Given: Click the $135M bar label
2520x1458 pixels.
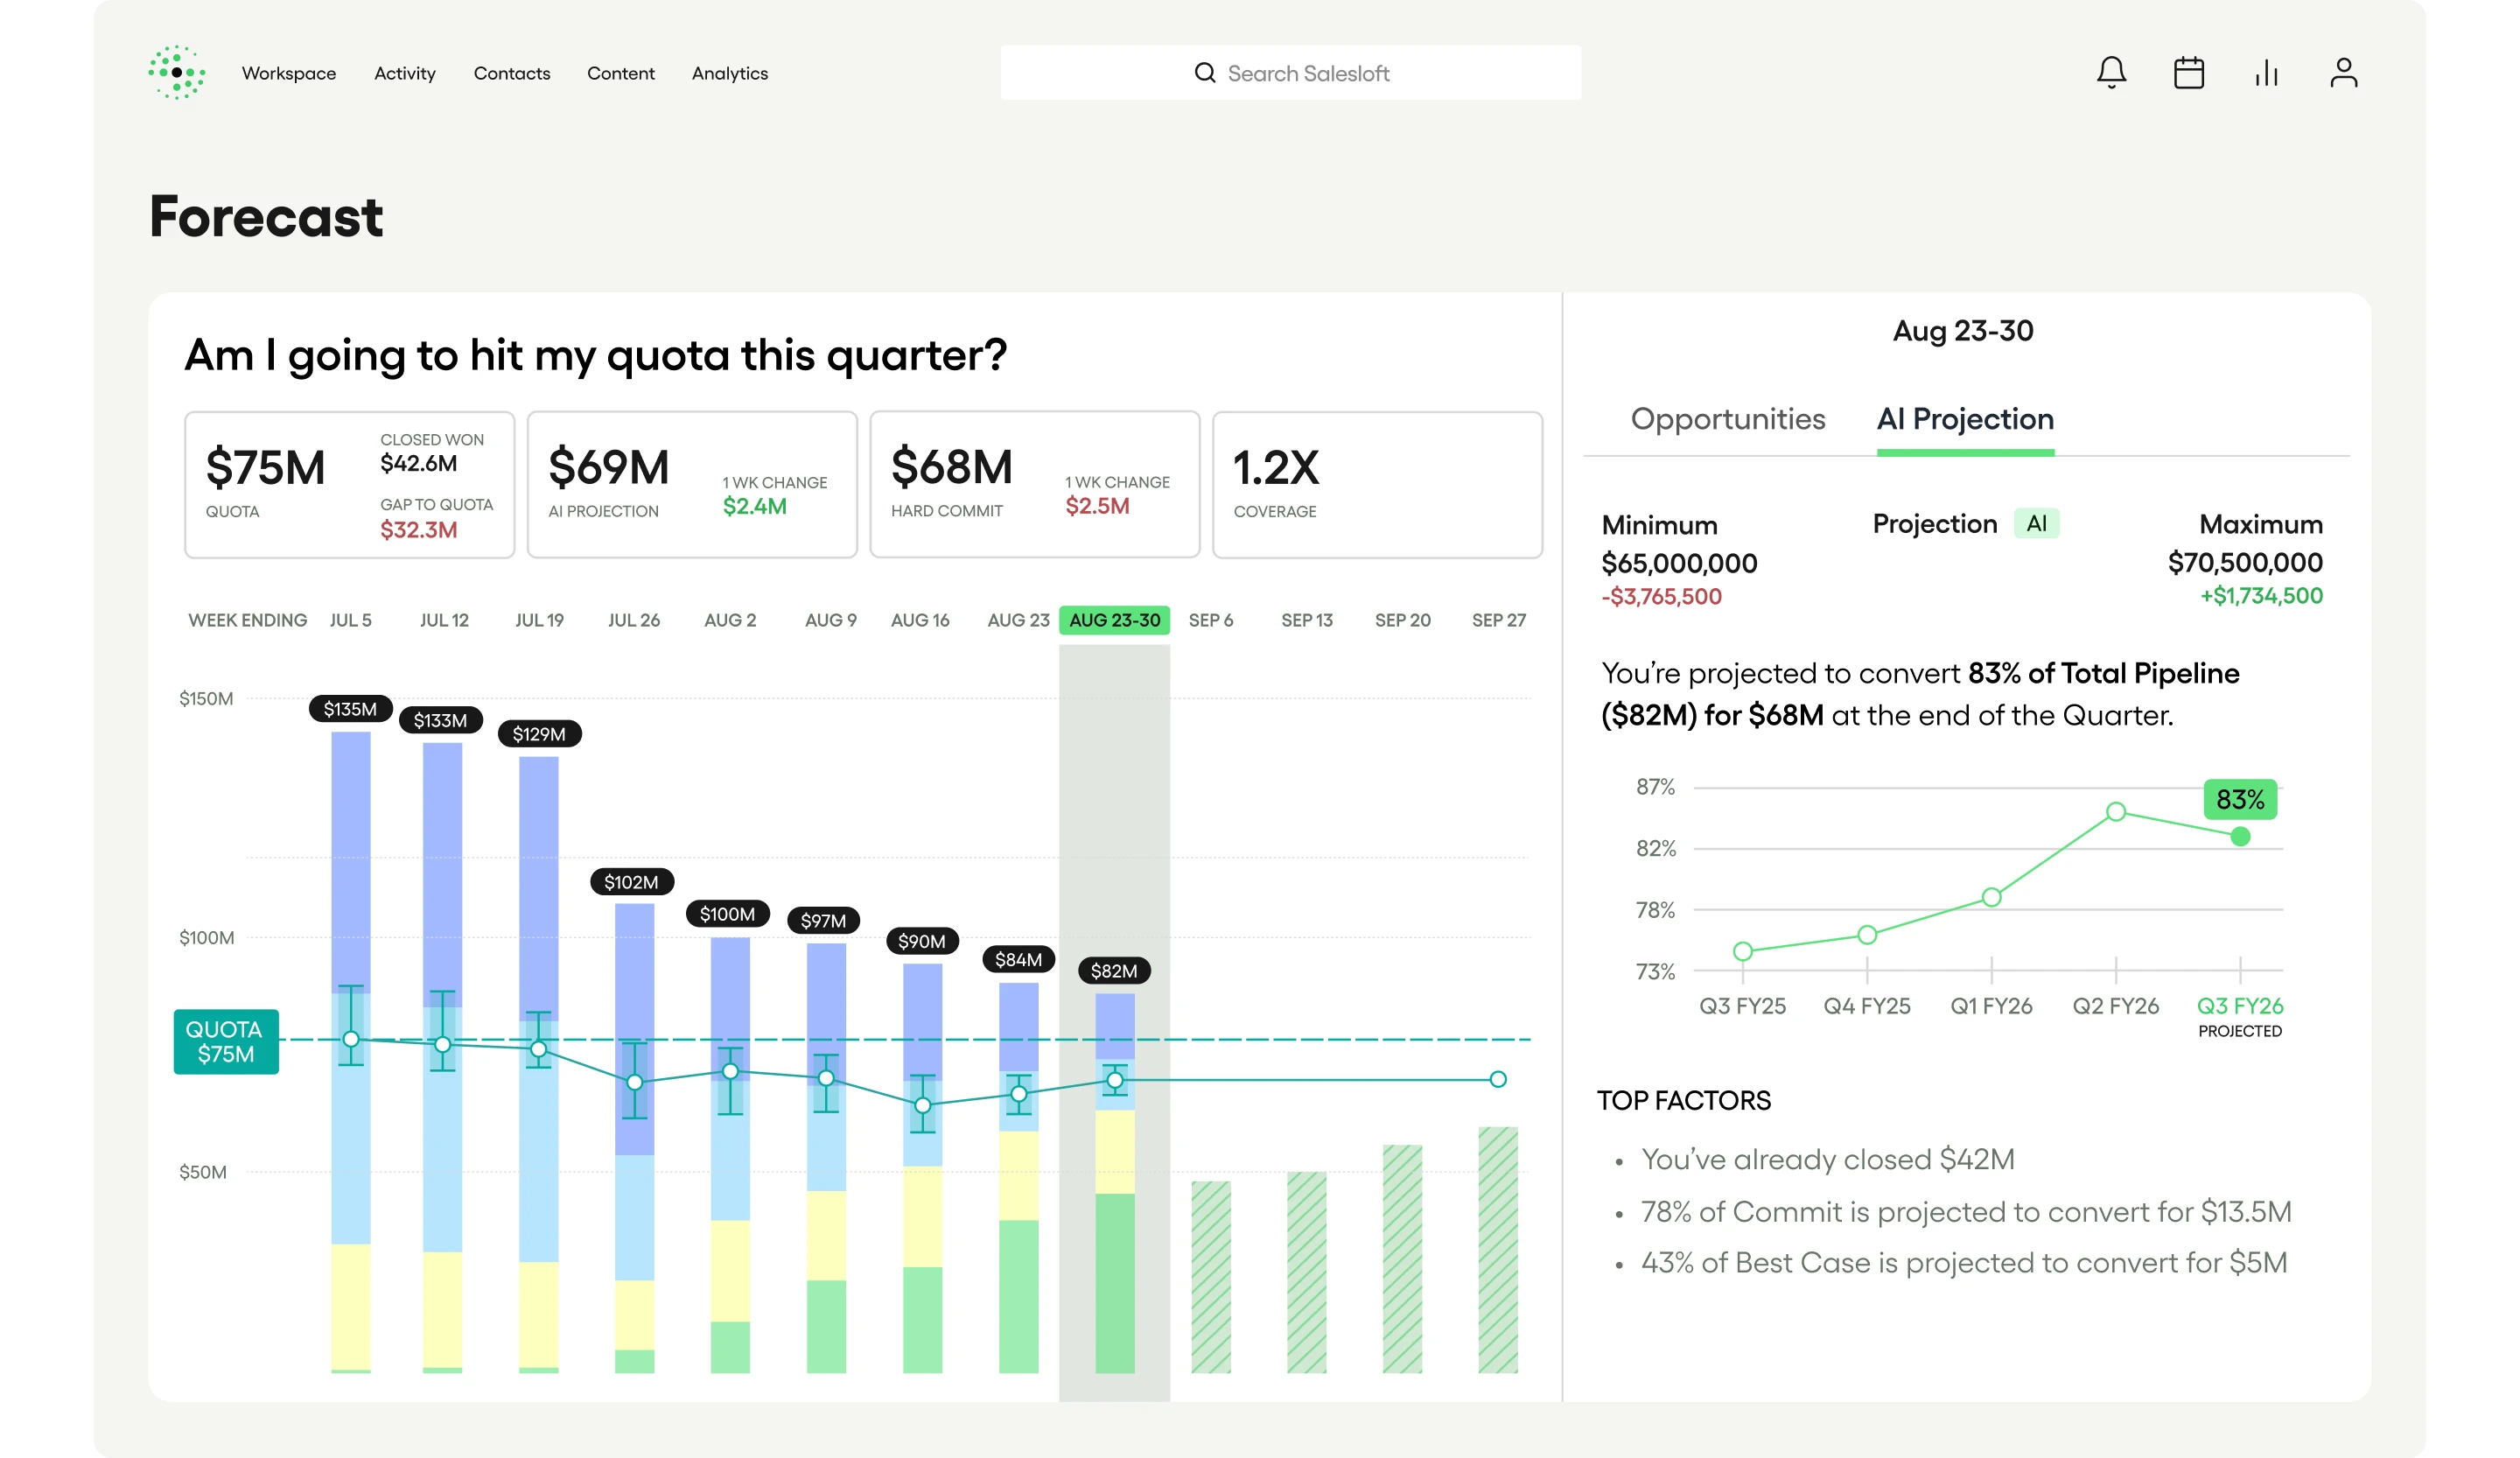Looking at the screenshot, I should click(x=350, y=709).
